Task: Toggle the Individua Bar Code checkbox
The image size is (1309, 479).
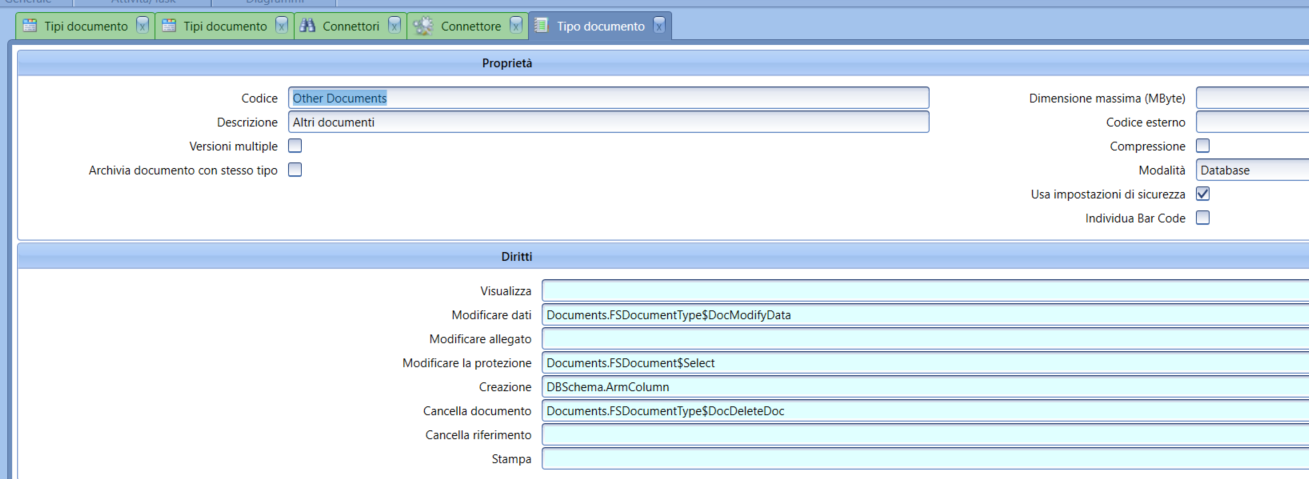Action: 1203,218
